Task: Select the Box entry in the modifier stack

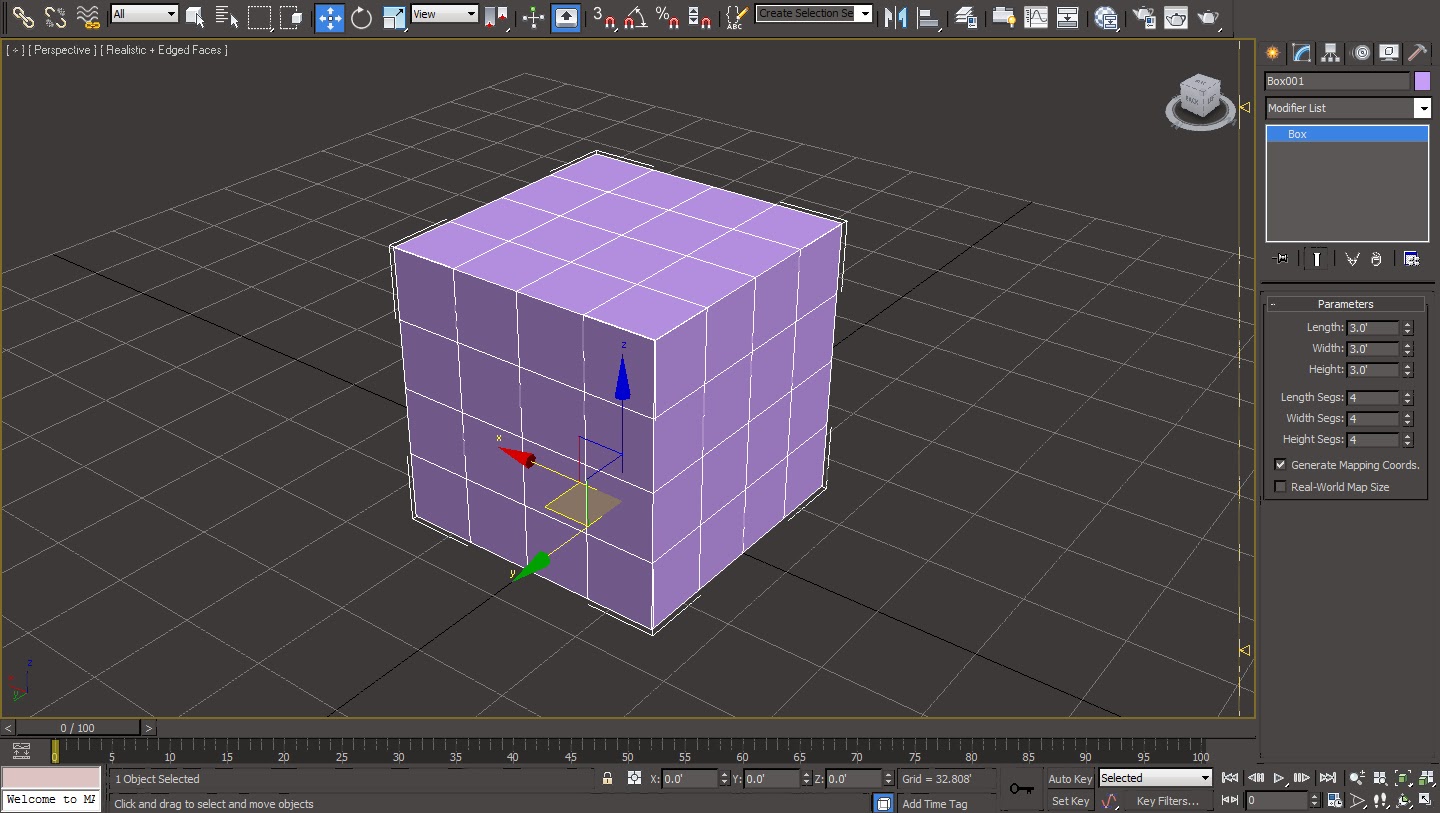Action: 1296,133
